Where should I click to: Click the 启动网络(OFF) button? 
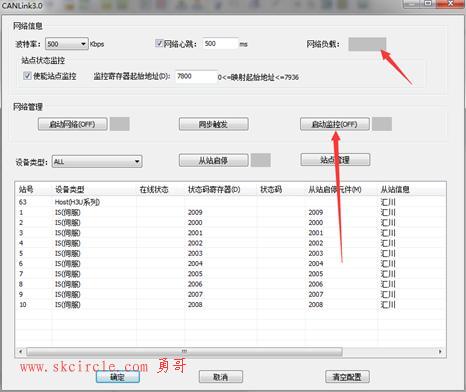[x=72, y=124]
